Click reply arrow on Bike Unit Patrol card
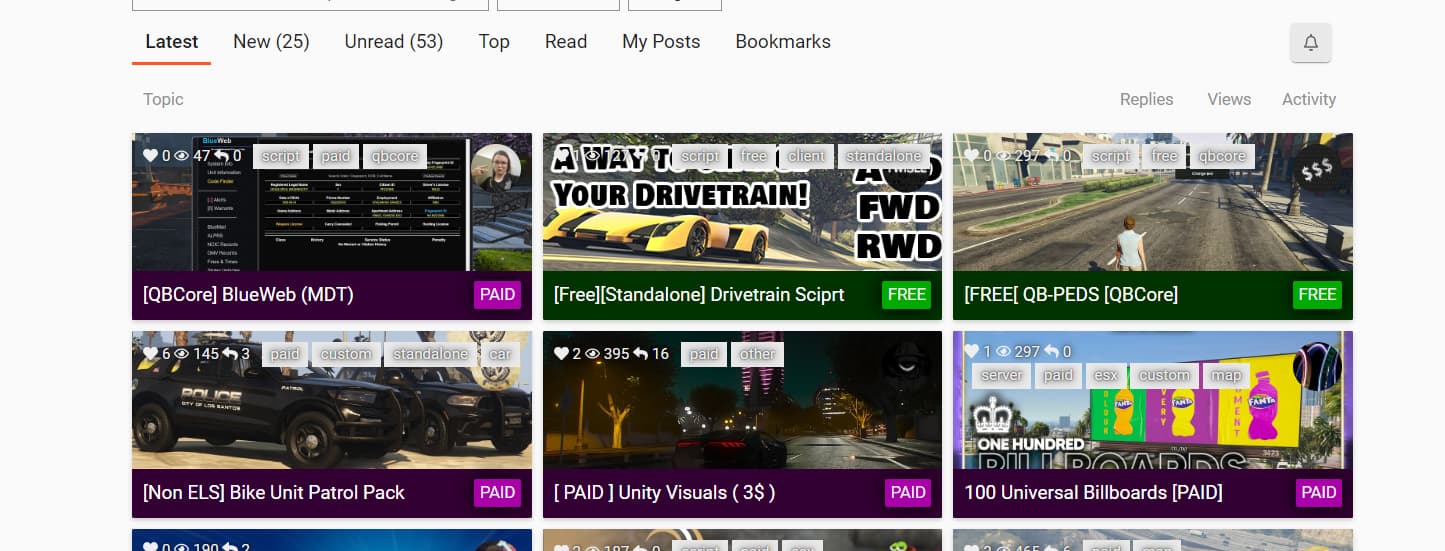Image resolution: width=1445 pixels, height=551 pixels. [x=230, y=354]
